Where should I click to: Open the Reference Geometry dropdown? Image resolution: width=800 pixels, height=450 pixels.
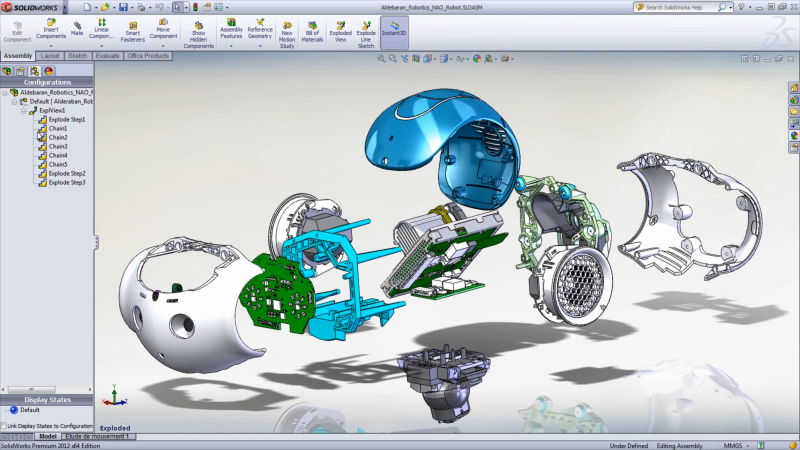pos(260,46)
